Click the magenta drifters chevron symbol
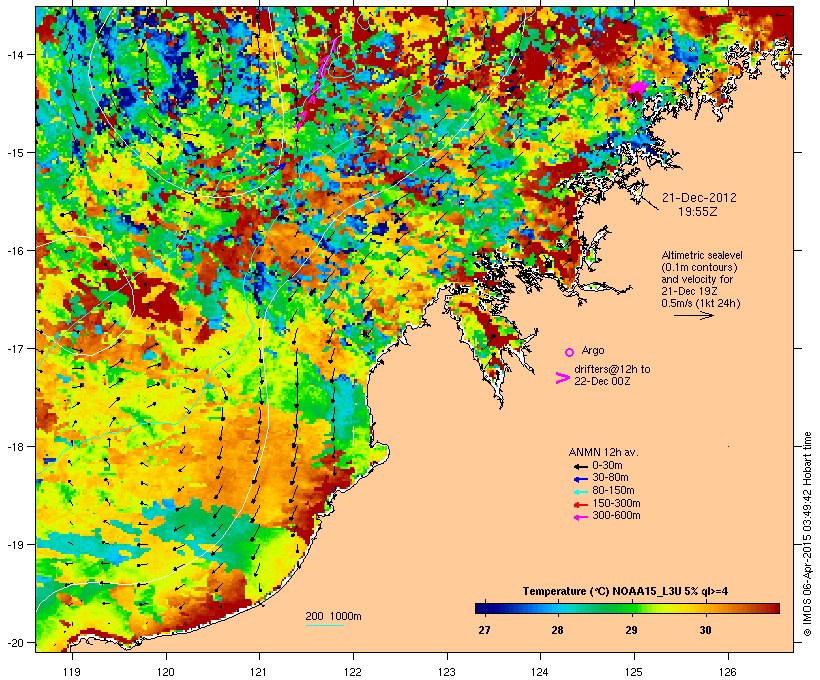This screenshot has height=680, width=820. 562,378
